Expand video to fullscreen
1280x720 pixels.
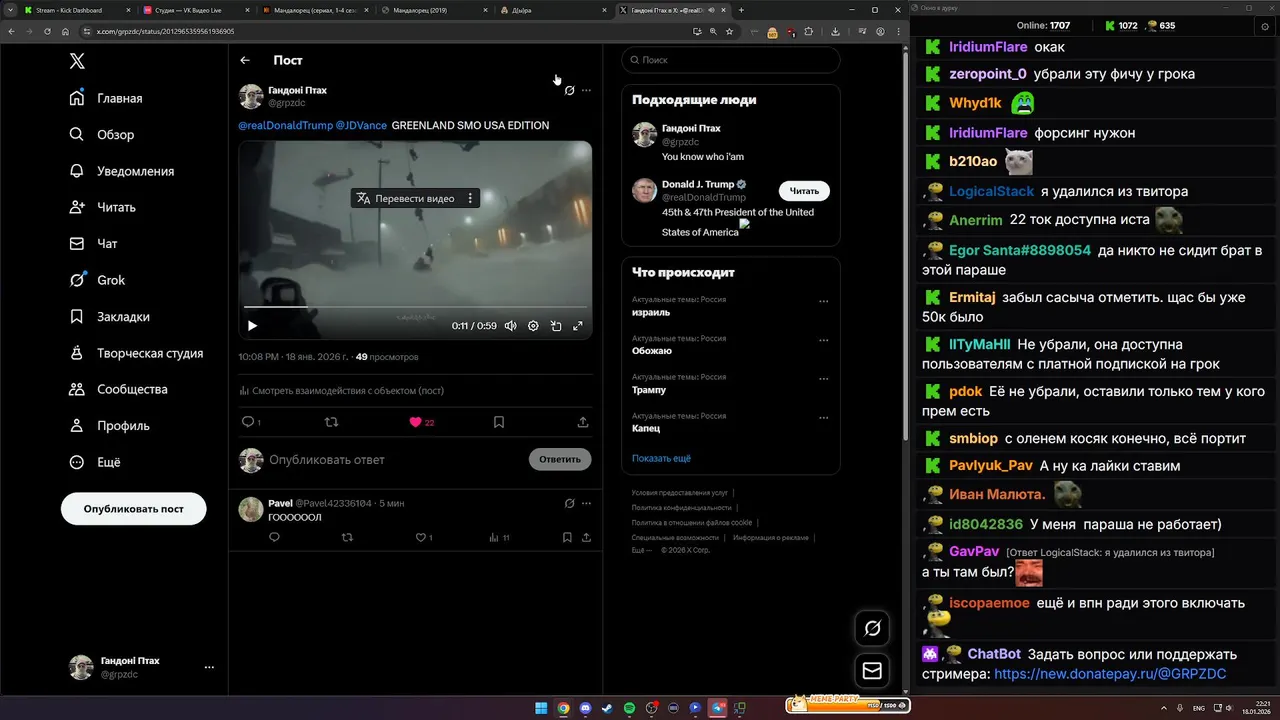point(578,325)
